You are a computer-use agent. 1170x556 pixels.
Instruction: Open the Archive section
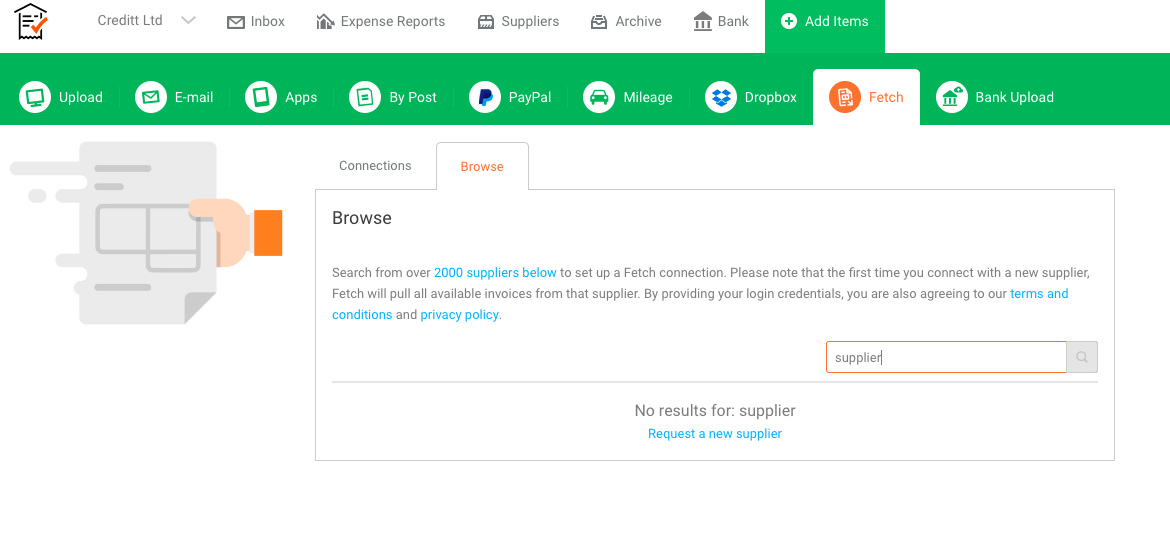pyautogui.click(x=626, y=22)
